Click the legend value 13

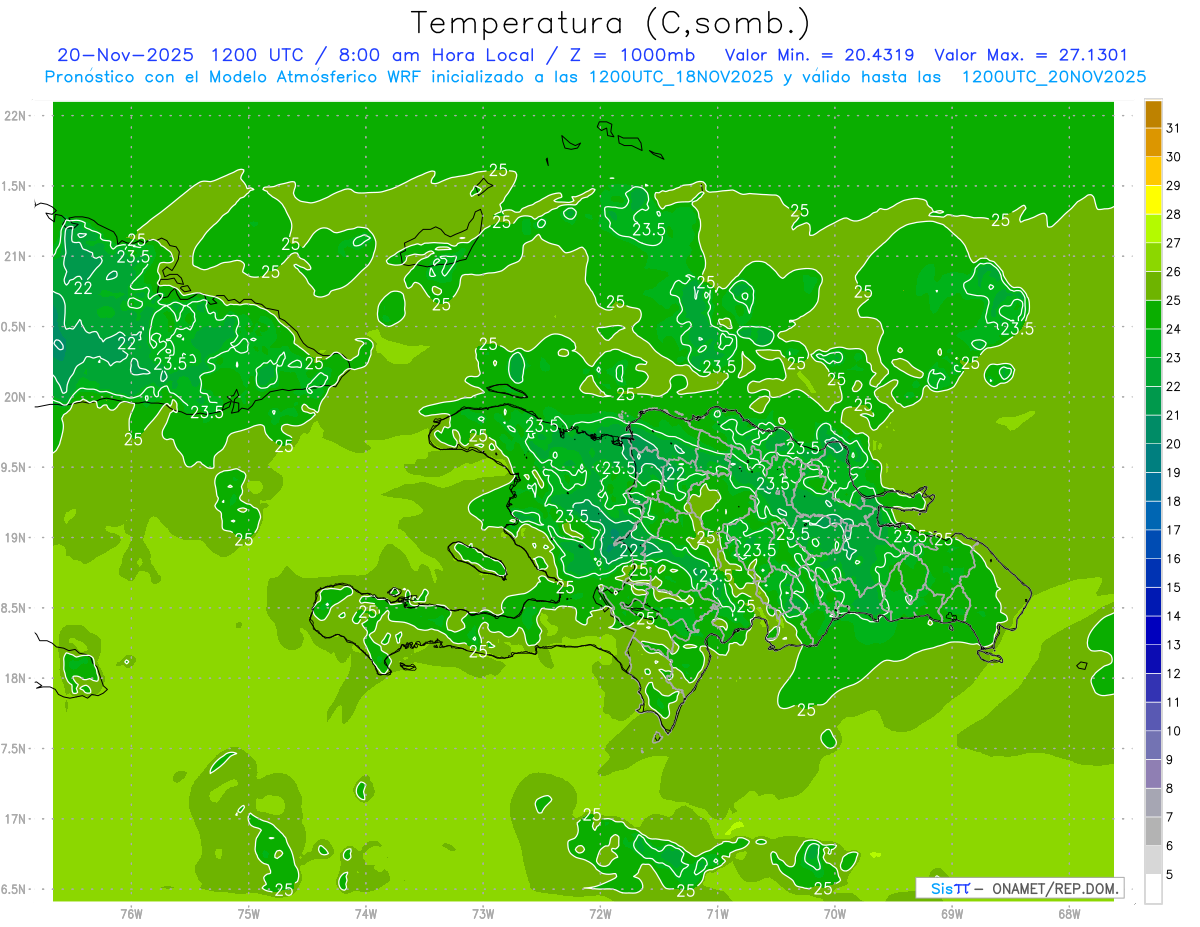click(1173, 645)
